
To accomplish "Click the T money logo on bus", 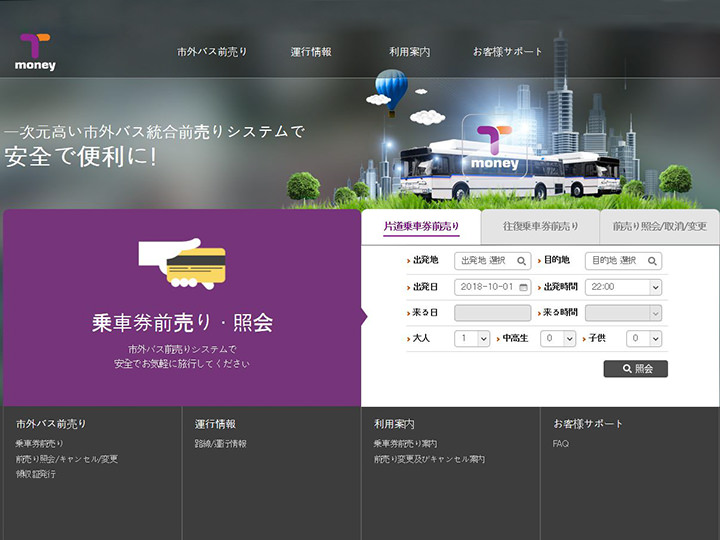I will click(x=494, y=146).
